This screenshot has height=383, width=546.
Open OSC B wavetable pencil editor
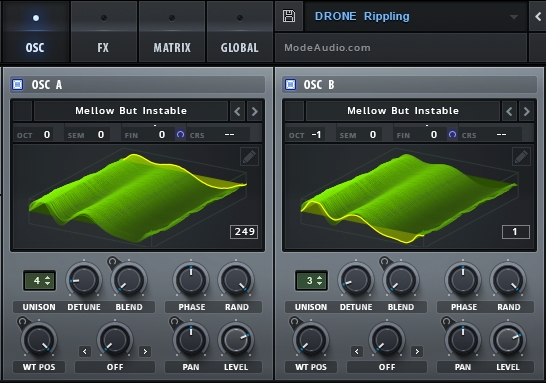coord(521,157)
